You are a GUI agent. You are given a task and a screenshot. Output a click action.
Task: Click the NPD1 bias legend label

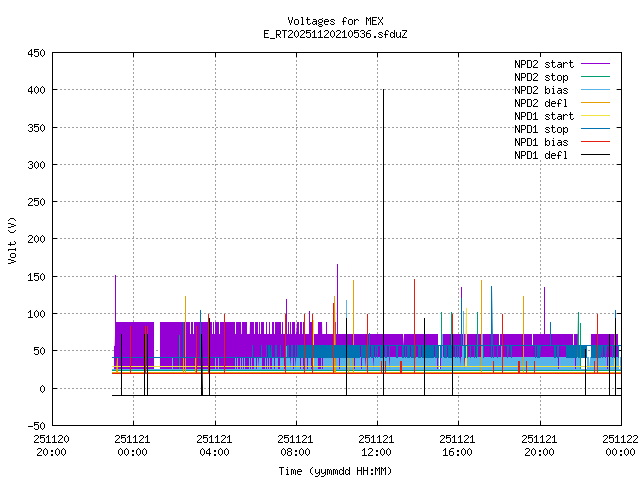point(542,142)
